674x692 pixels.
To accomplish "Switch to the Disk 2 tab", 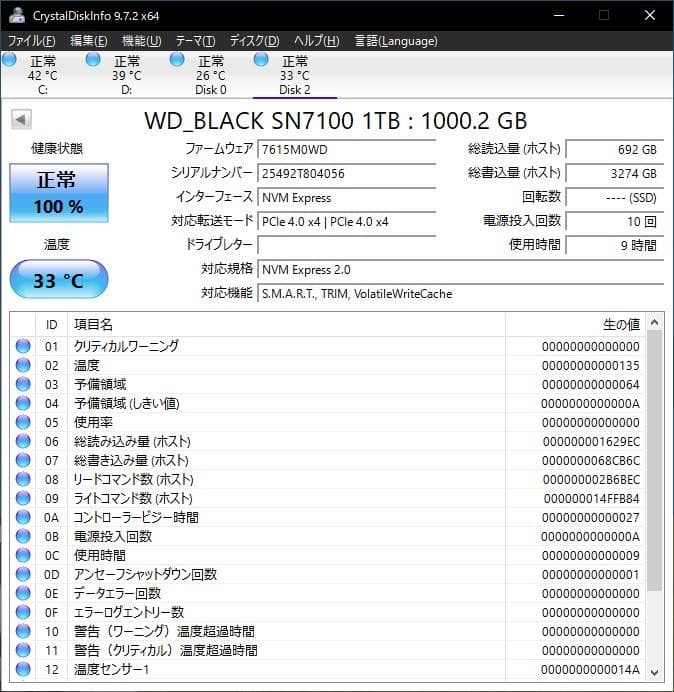I will (x=294, y=75).
